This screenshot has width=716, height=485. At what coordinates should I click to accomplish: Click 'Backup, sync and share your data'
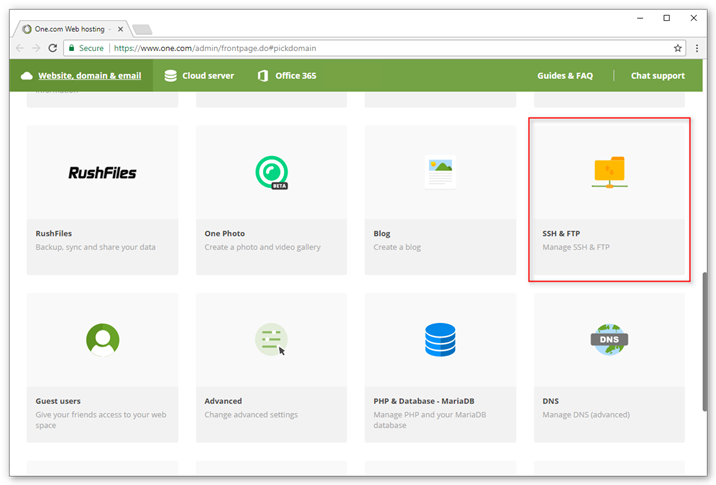(95, 247)
